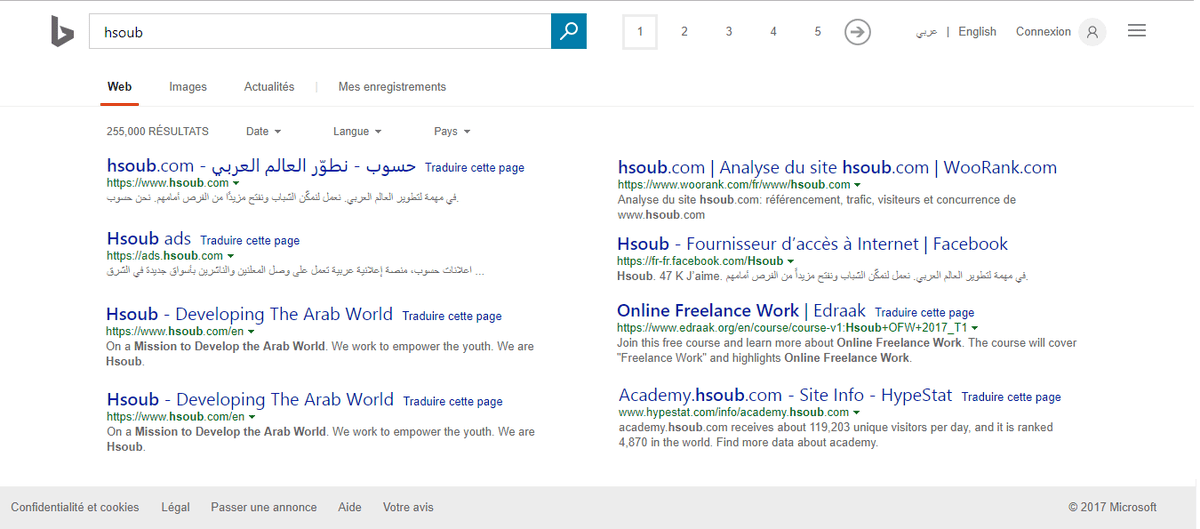Switch language to English
The image size is (1200, 529).
click(977, 32)
